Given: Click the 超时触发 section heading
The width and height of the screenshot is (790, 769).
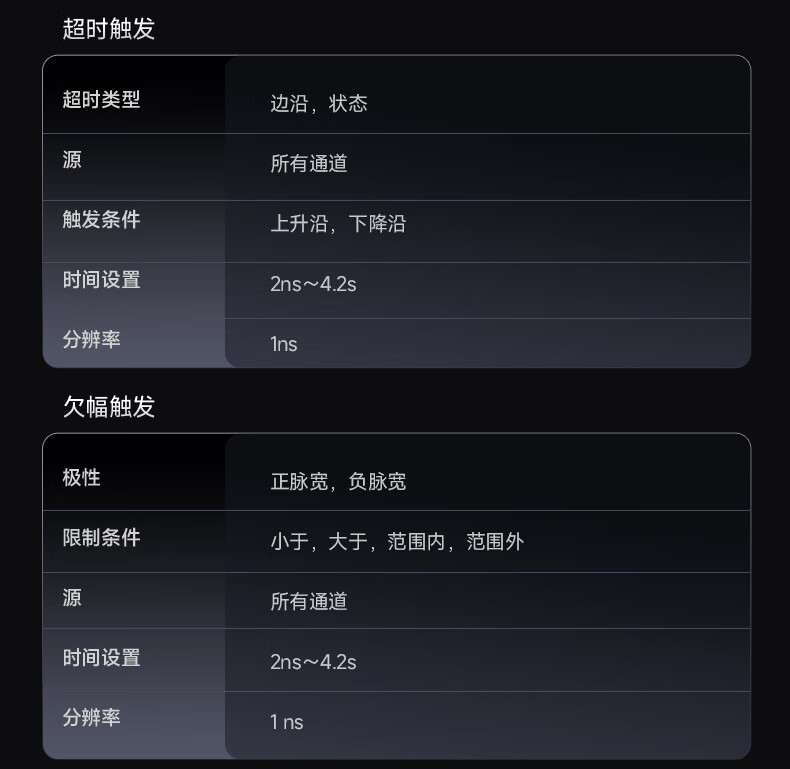Looking at the screenshot, I should click(x=109, y=29).
